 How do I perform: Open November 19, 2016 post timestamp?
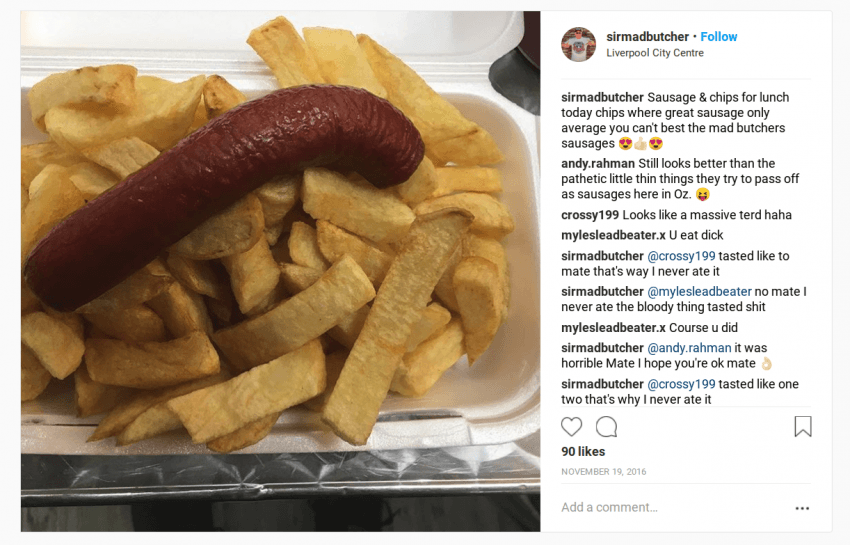(604, 472)
